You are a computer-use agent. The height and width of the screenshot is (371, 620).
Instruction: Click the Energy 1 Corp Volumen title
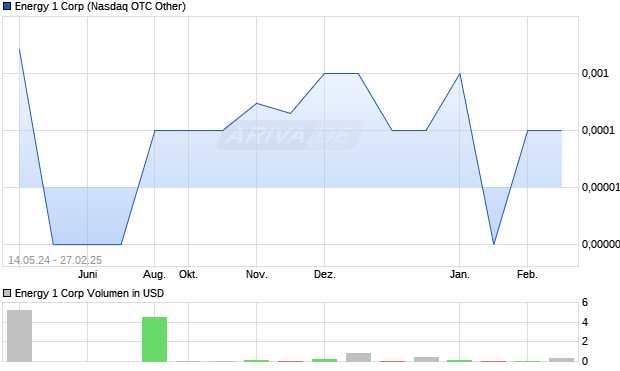[89, 293]
